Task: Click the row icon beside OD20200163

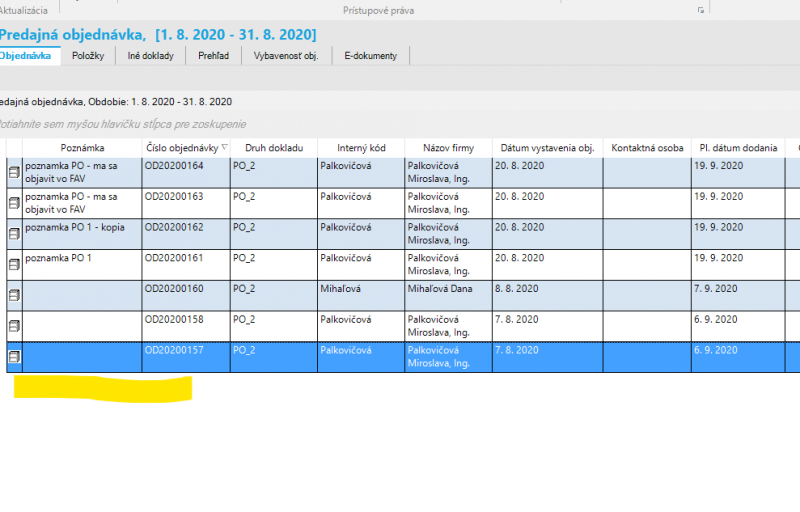Action: tap(14, 203)
